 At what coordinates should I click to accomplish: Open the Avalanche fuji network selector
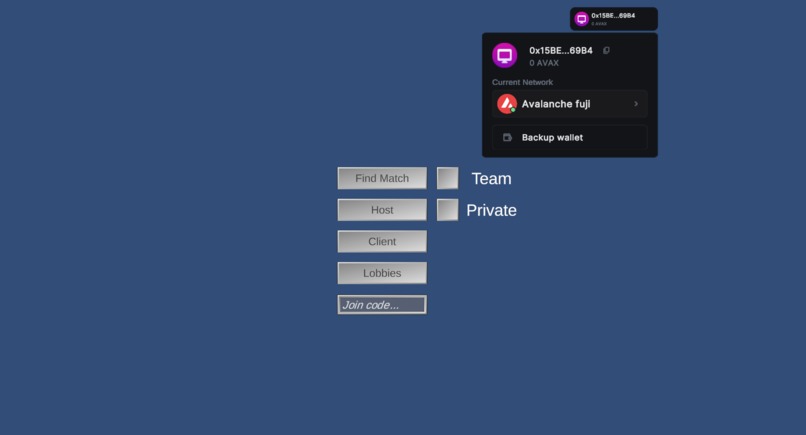(x=570, y=104)
